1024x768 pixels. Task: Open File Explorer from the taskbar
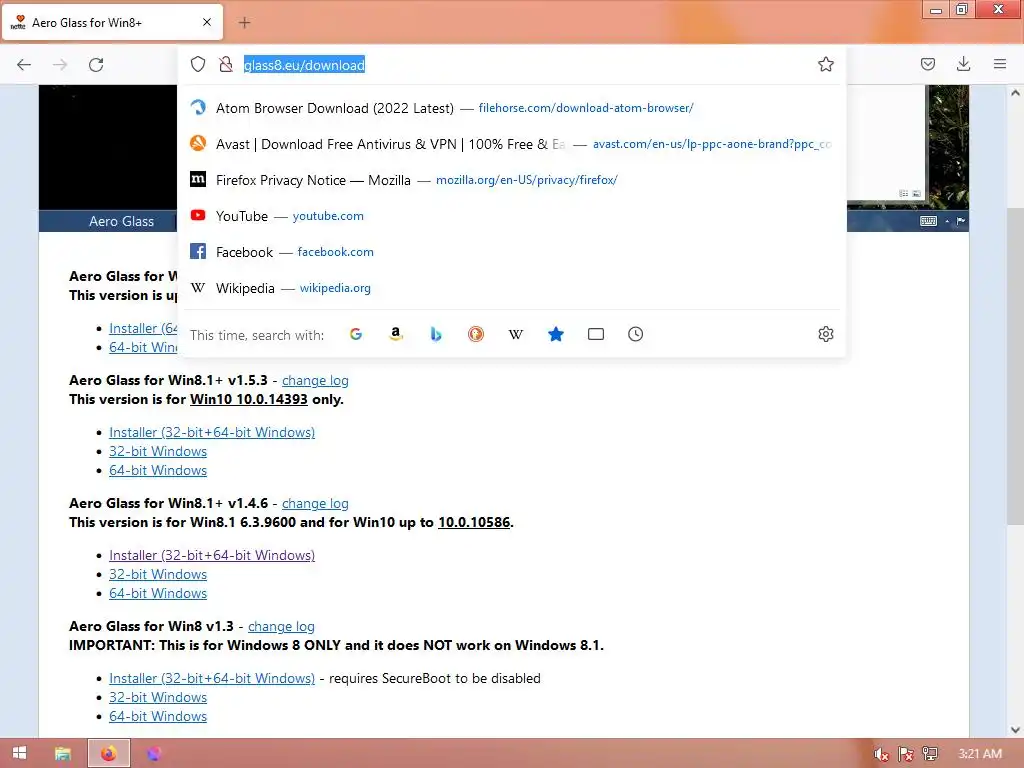tap(63, 754)
